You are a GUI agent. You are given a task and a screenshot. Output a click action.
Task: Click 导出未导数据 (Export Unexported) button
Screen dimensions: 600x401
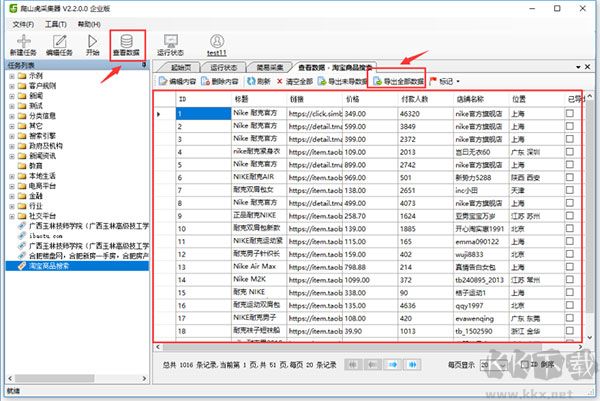click(x=342, y=81)
